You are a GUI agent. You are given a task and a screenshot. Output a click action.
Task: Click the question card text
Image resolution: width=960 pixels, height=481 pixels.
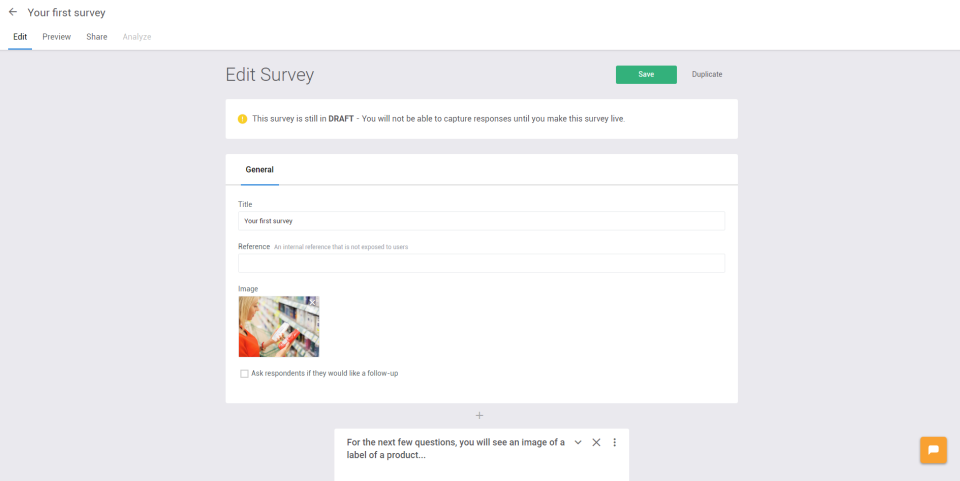click(x=455, y=448)
